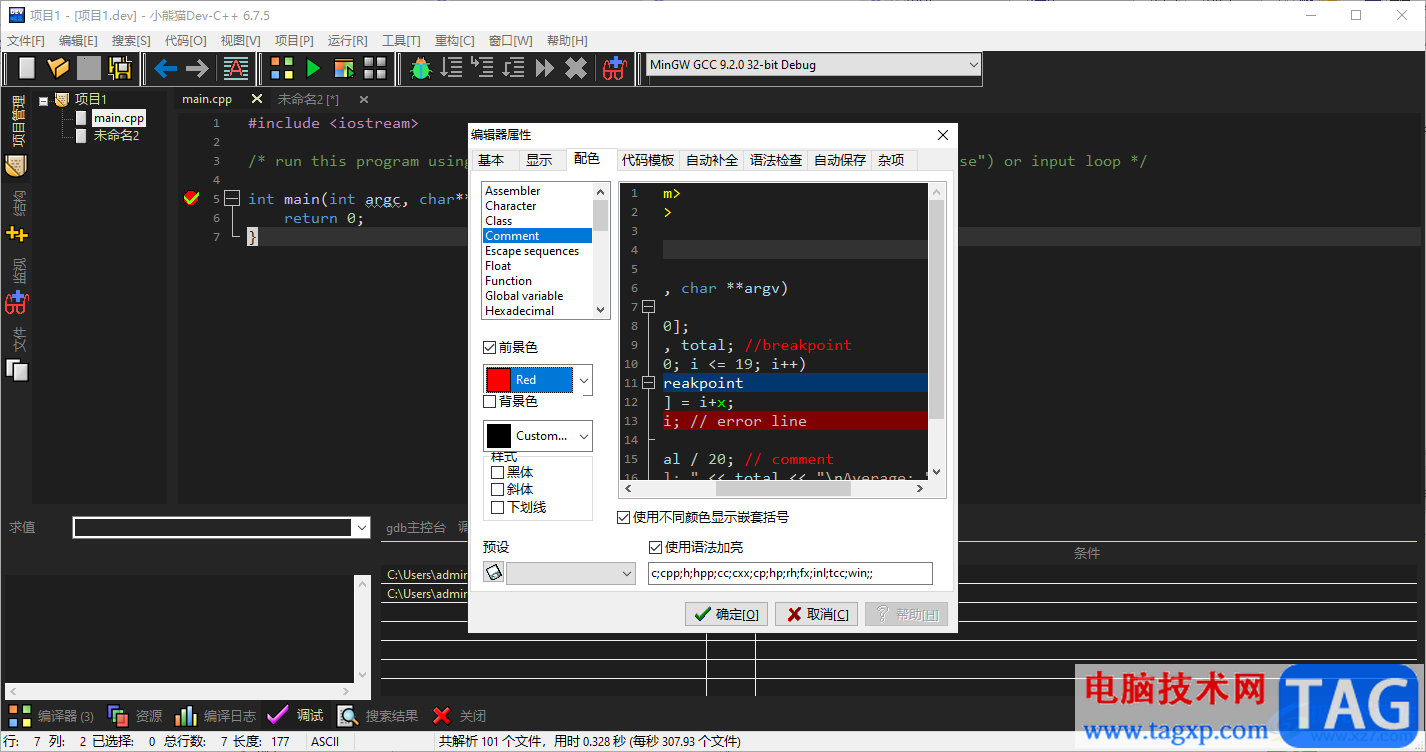The height and width of the screenshot is (752, 1426).
Task: Click the black background color swatch
Action: pyautogui.click(x=498, y=436)
